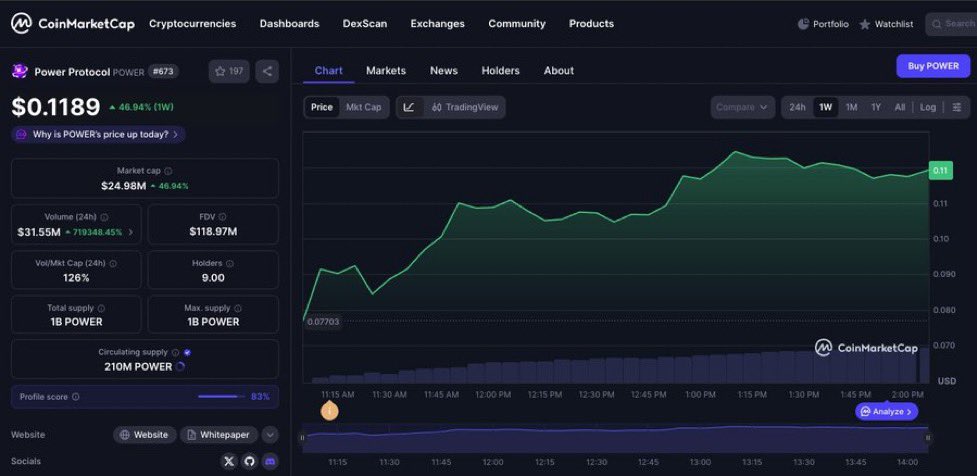Expand more website links chevron
The height and width of the screenshot is (476, 977).
270,435
